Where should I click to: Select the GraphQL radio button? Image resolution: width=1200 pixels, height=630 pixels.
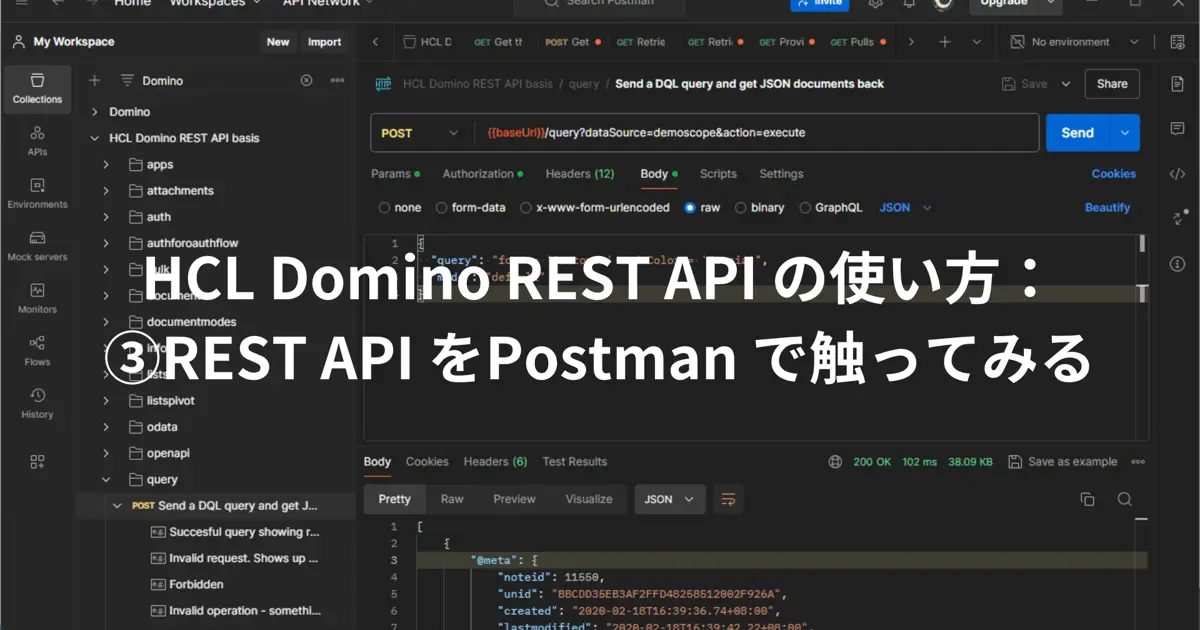coord(805,208)
